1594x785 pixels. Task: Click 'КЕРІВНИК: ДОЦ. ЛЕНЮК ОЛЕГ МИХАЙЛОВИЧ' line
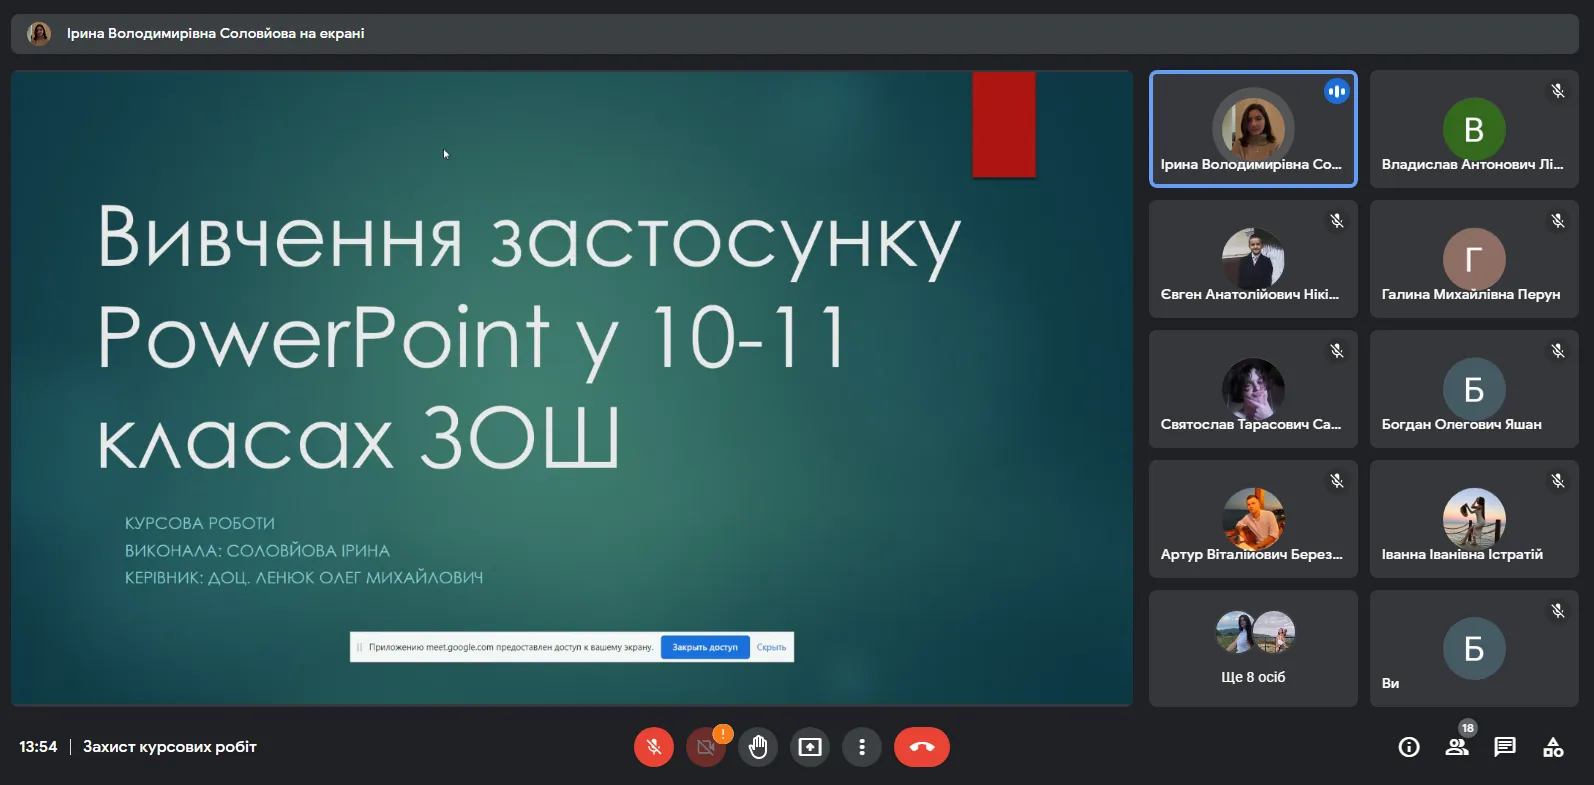(304, 577)
